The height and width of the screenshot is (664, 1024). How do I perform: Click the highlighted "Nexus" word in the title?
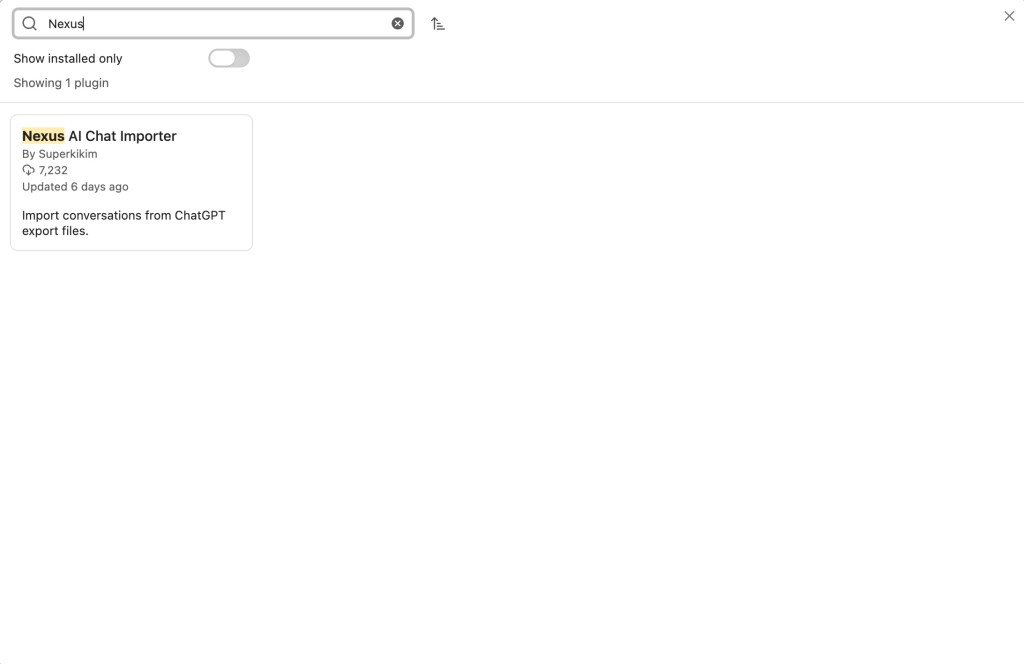(x=43, y=136)
